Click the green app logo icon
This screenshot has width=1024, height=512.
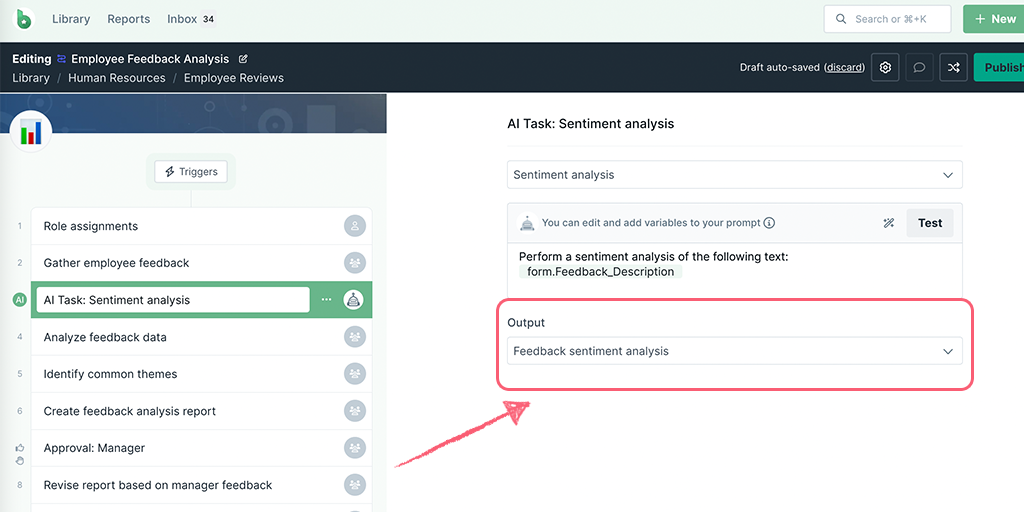[25, 19]
